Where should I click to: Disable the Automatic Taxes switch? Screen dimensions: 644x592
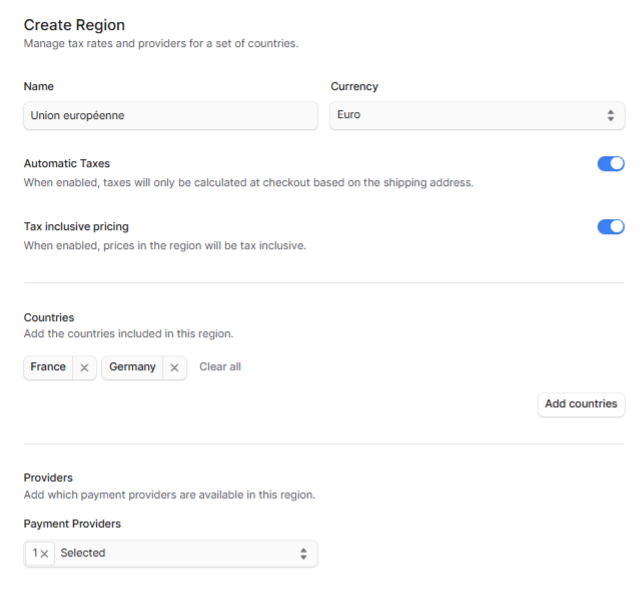611,164
